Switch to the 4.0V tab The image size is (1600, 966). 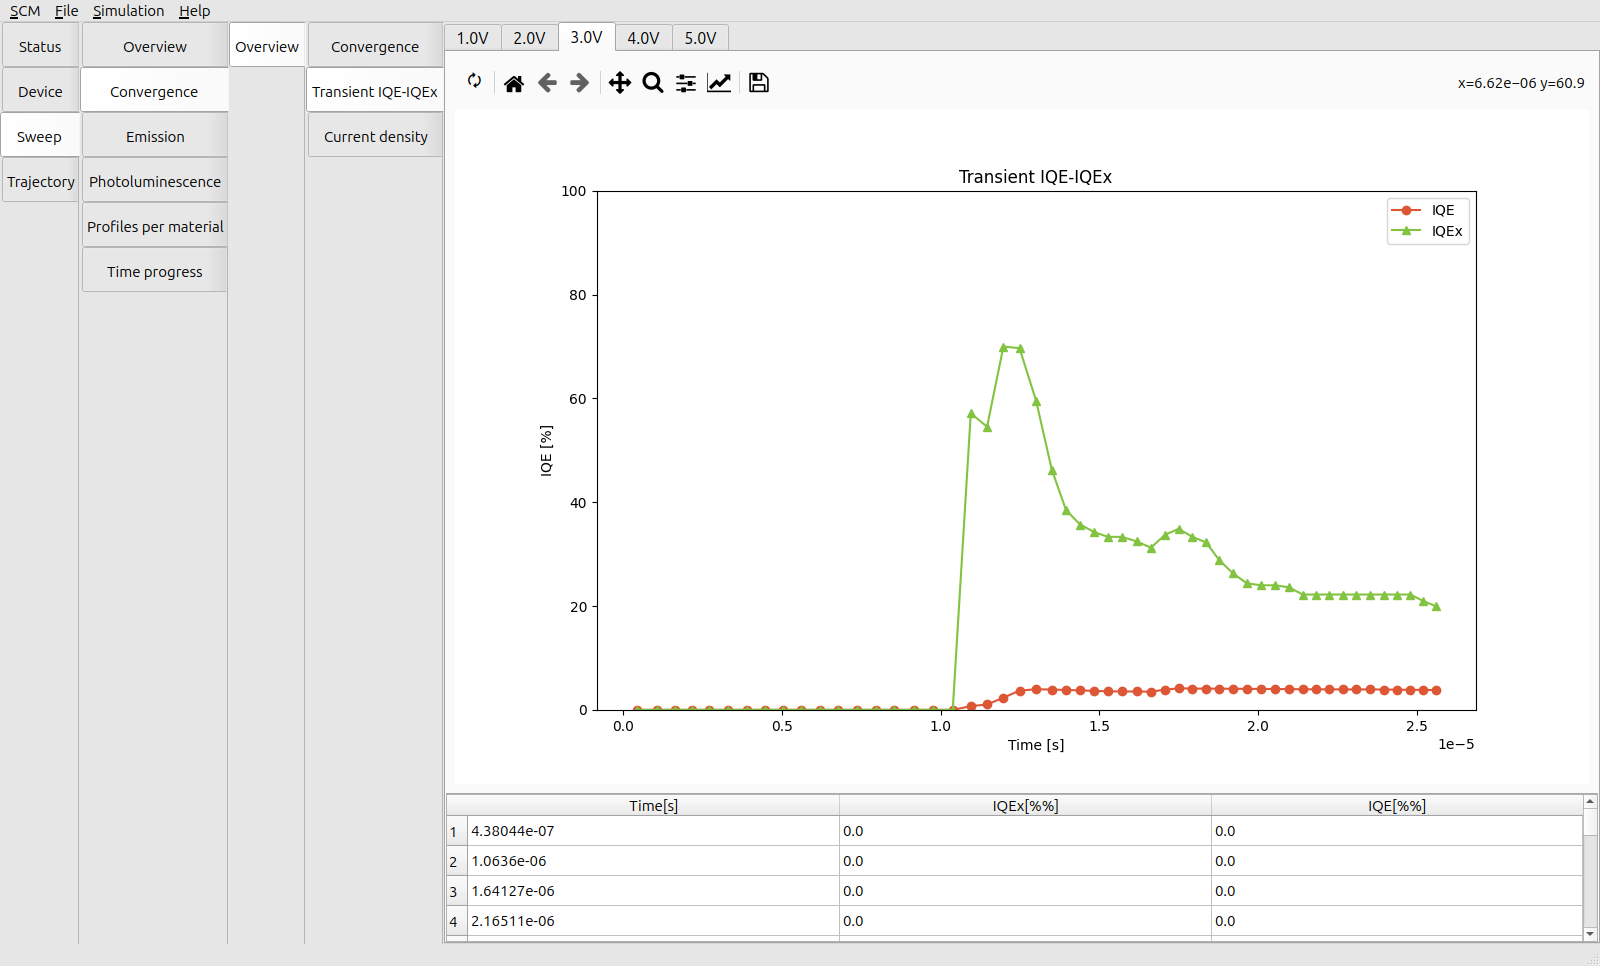[643, 38]
